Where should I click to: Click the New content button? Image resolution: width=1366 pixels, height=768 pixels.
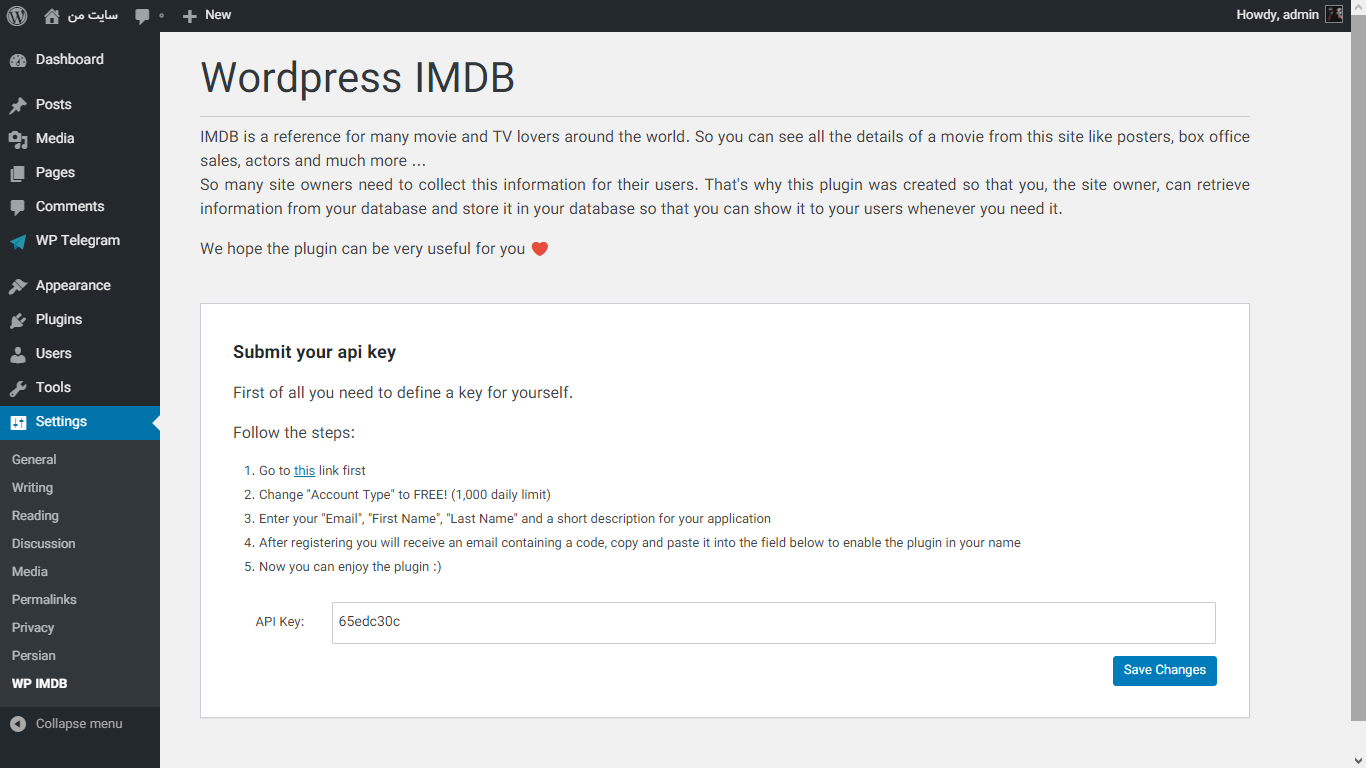click(x=207, y=15)
